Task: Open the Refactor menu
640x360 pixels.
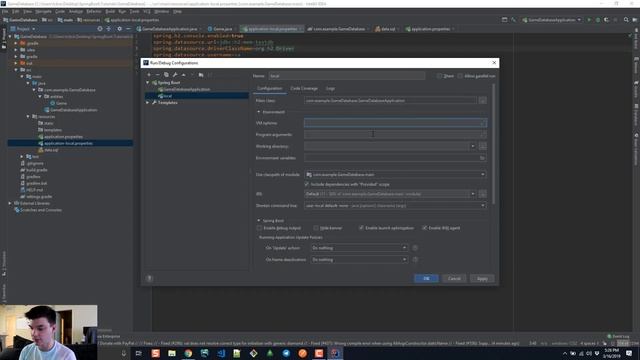Action: click(x=93, y=11)
